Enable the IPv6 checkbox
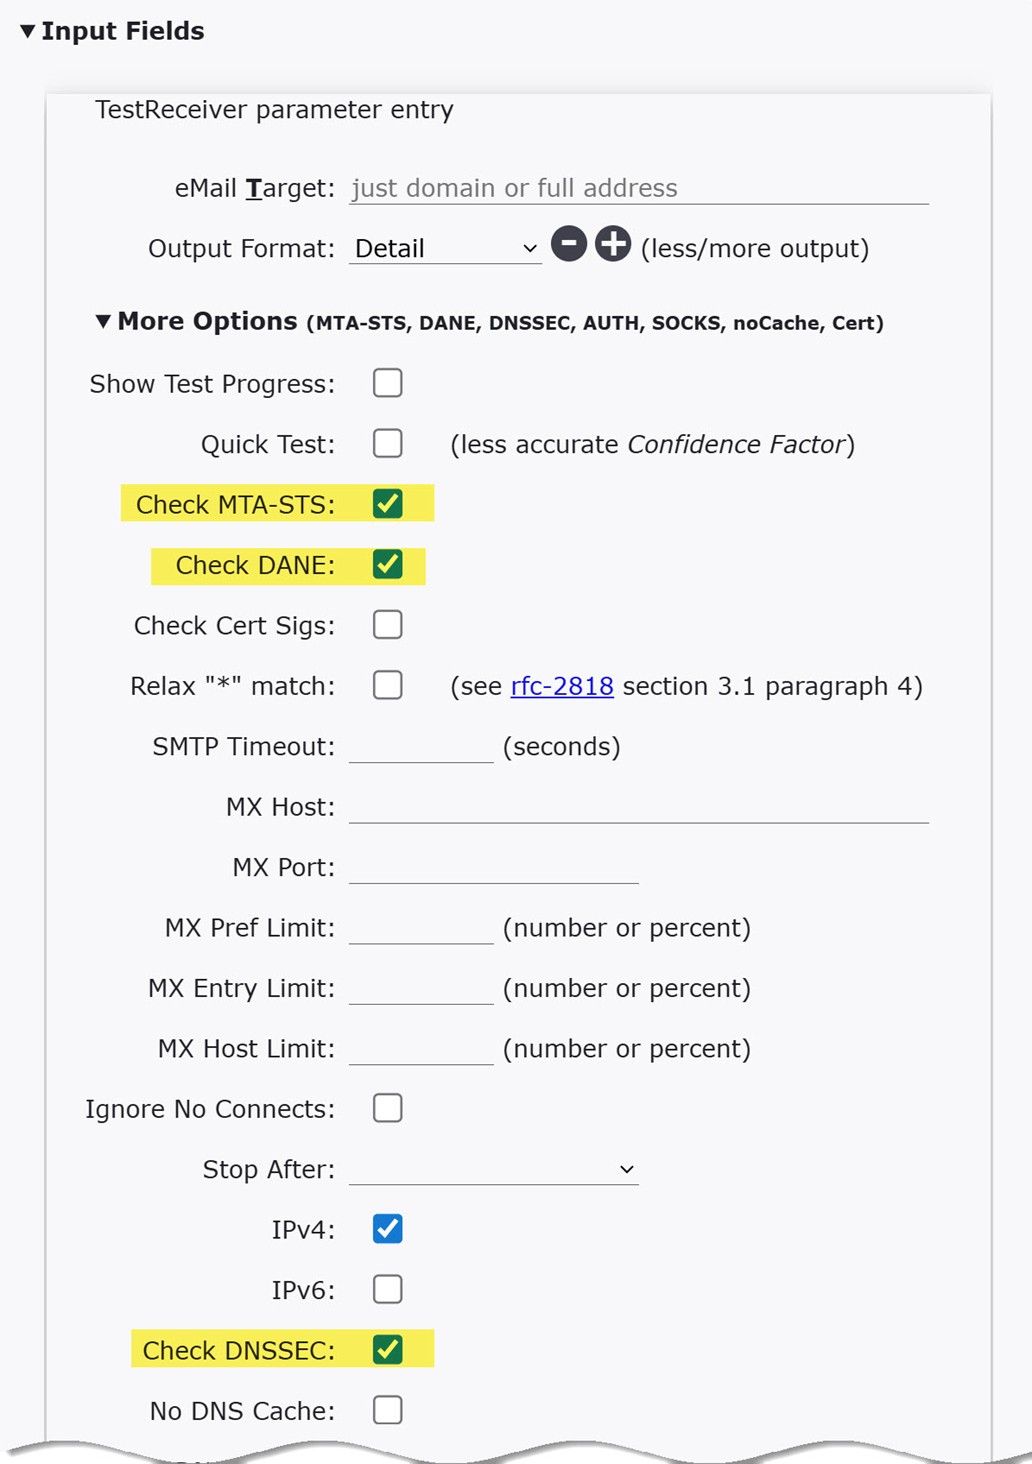The height and width of the screenshot is (1464, 1032). tap(388, 1289)
